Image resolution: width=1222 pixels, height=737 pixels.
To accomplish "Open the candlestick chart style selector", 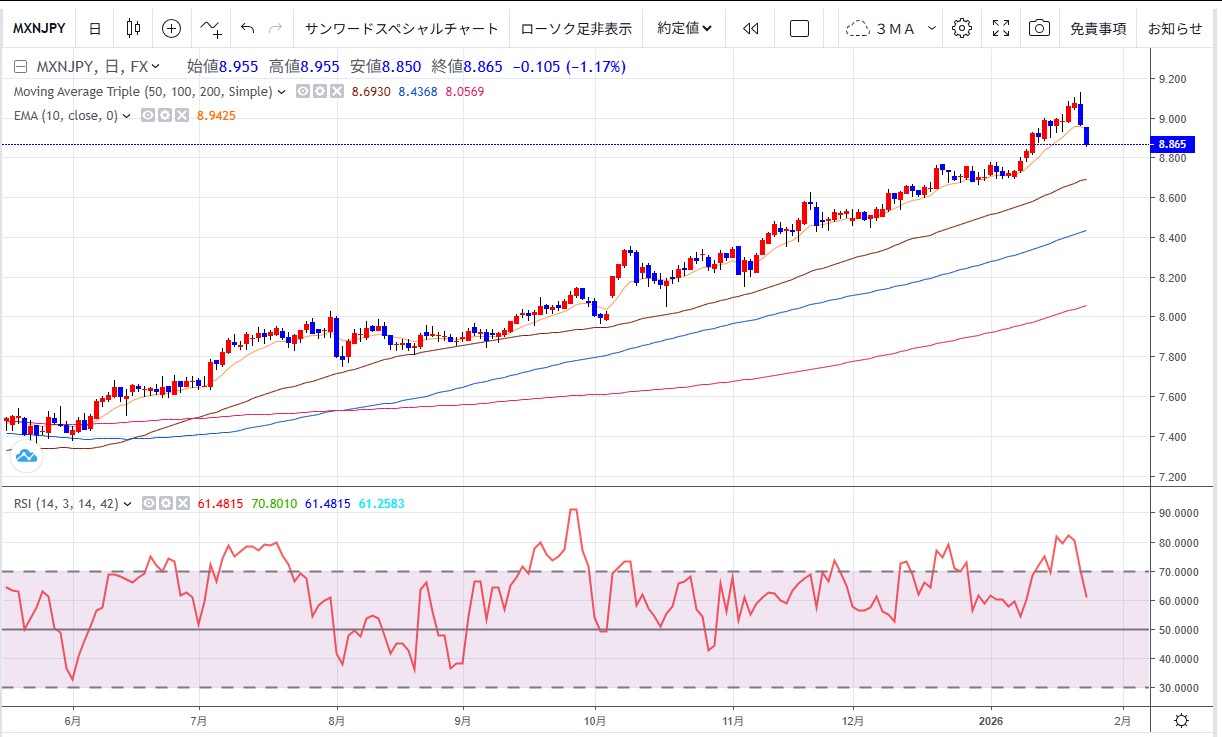I will 133,28.
